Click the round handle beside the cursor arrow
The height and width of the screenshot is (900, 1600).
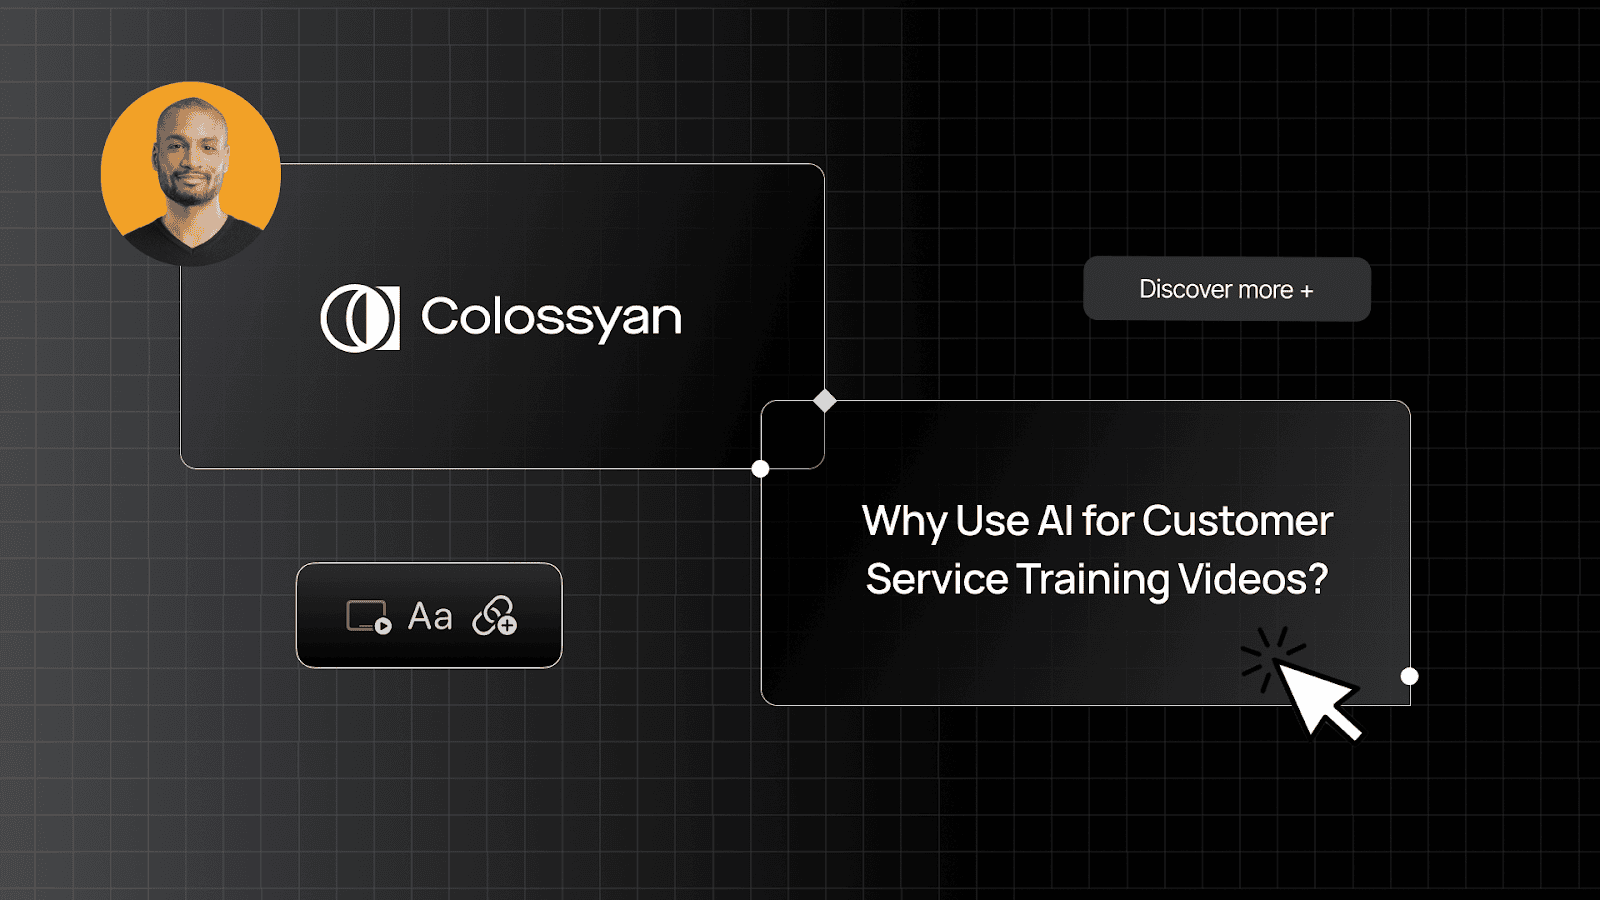1409,676
